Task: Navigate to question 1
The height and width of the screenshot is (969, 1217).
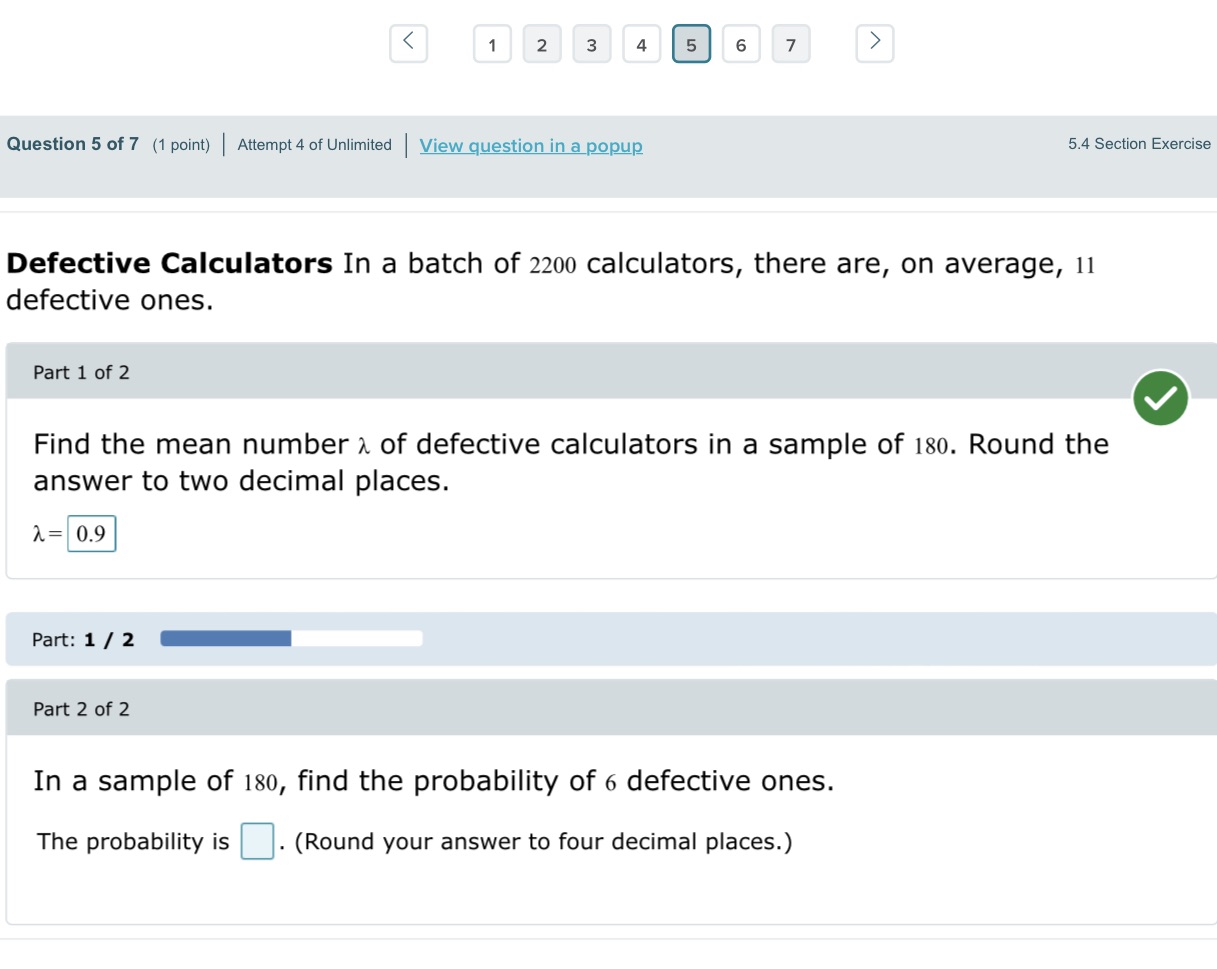Action: (492, 45)
